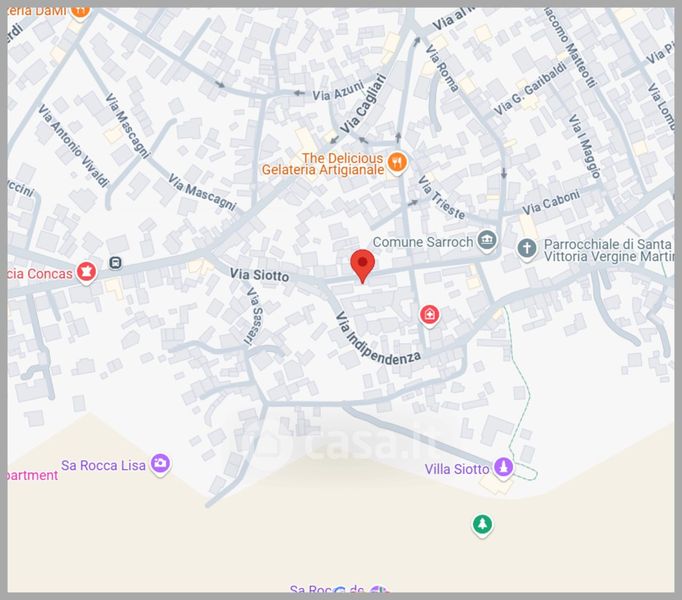Click the Gelateria DaMi orange icon
Screen dimensions: 682x600
coord(80,10)
